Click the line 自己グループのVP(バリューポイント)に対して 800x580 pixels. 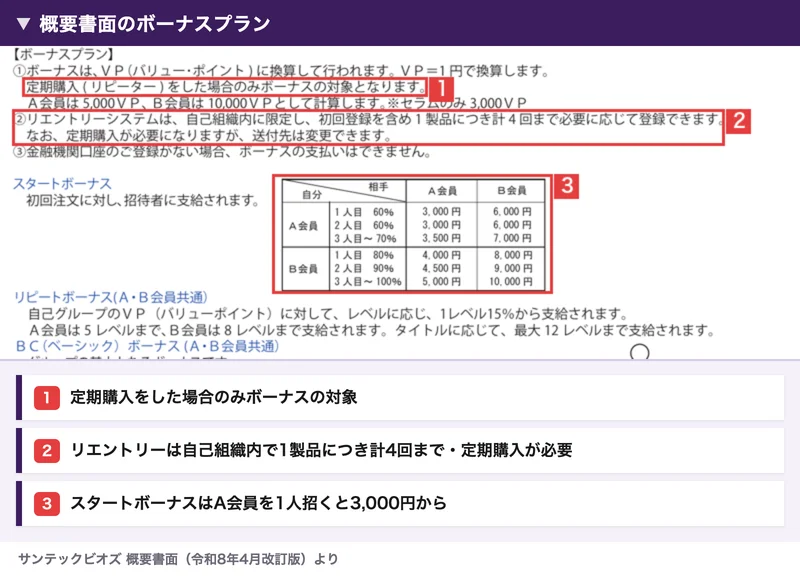click(328, 313)
